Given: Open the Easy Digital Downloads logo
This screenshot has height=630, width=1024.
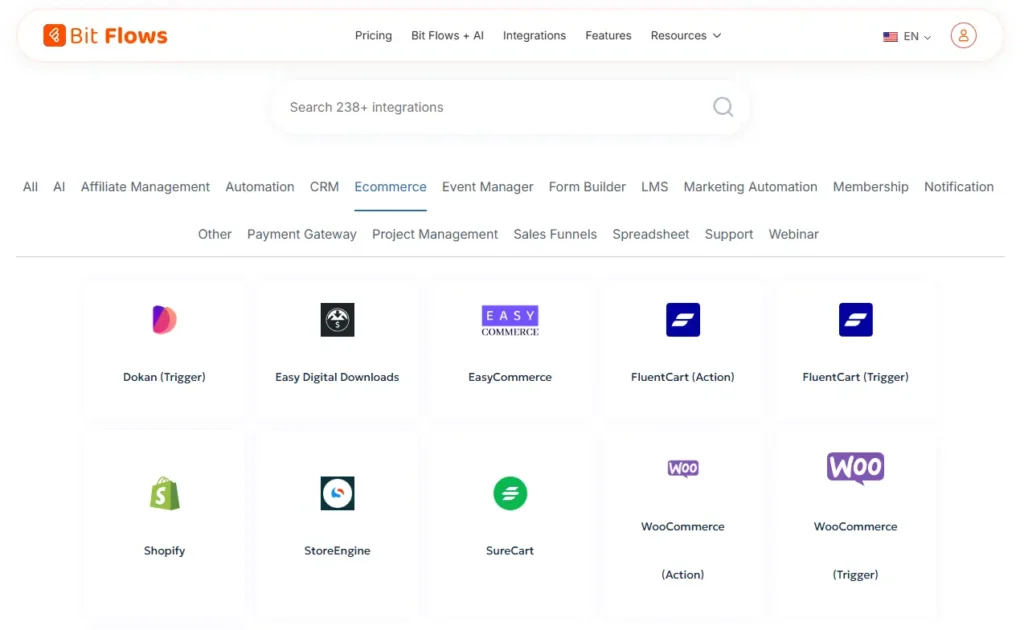Looking at the screenshot, I should click(x=338, y=320).
